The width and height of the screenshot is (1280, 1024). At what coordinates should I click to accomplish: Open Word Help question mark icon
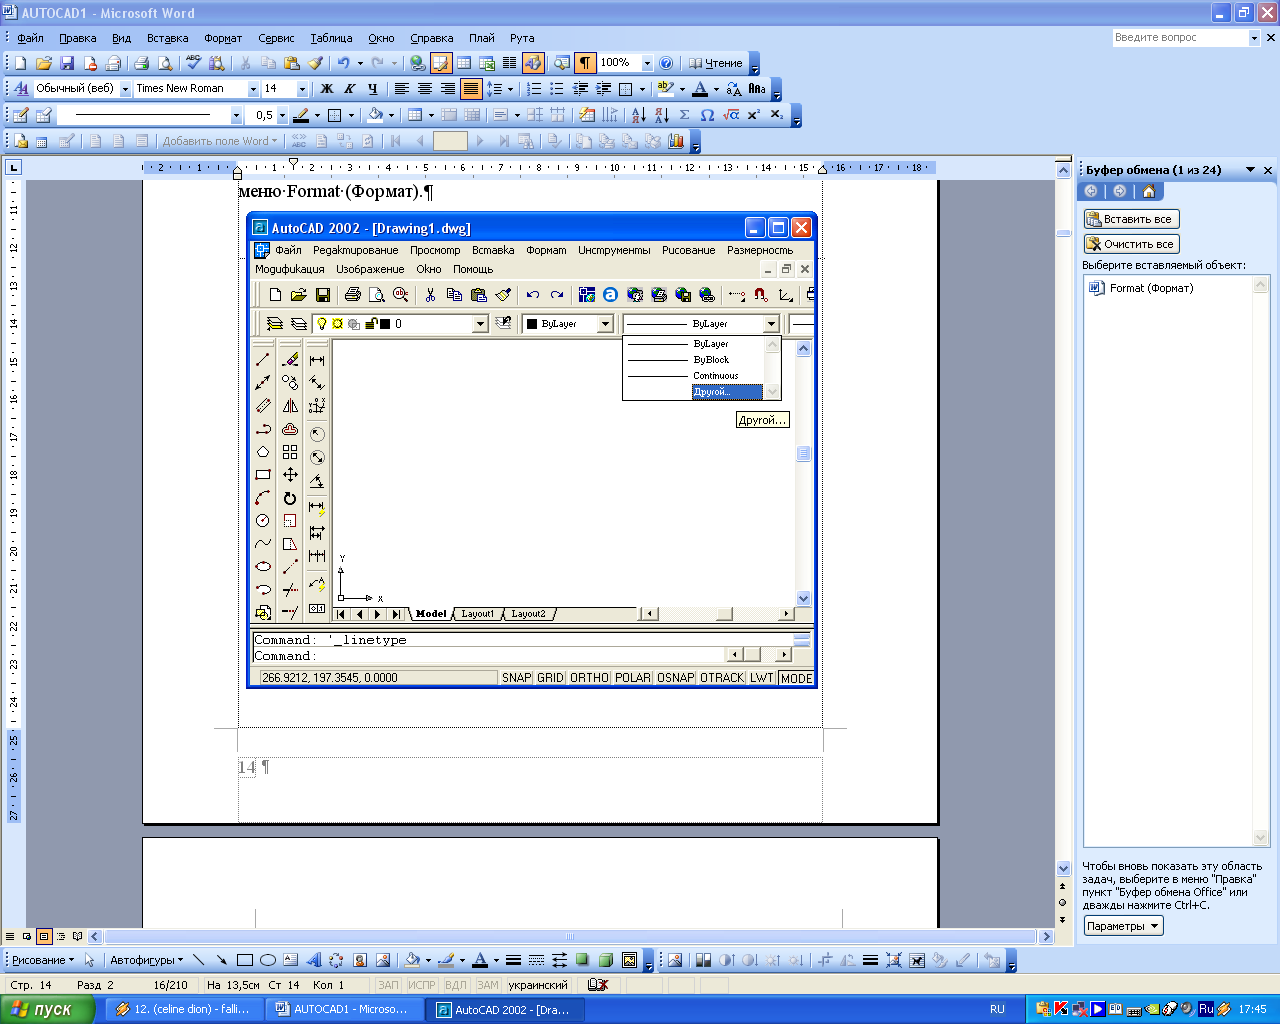coord(666,63)
